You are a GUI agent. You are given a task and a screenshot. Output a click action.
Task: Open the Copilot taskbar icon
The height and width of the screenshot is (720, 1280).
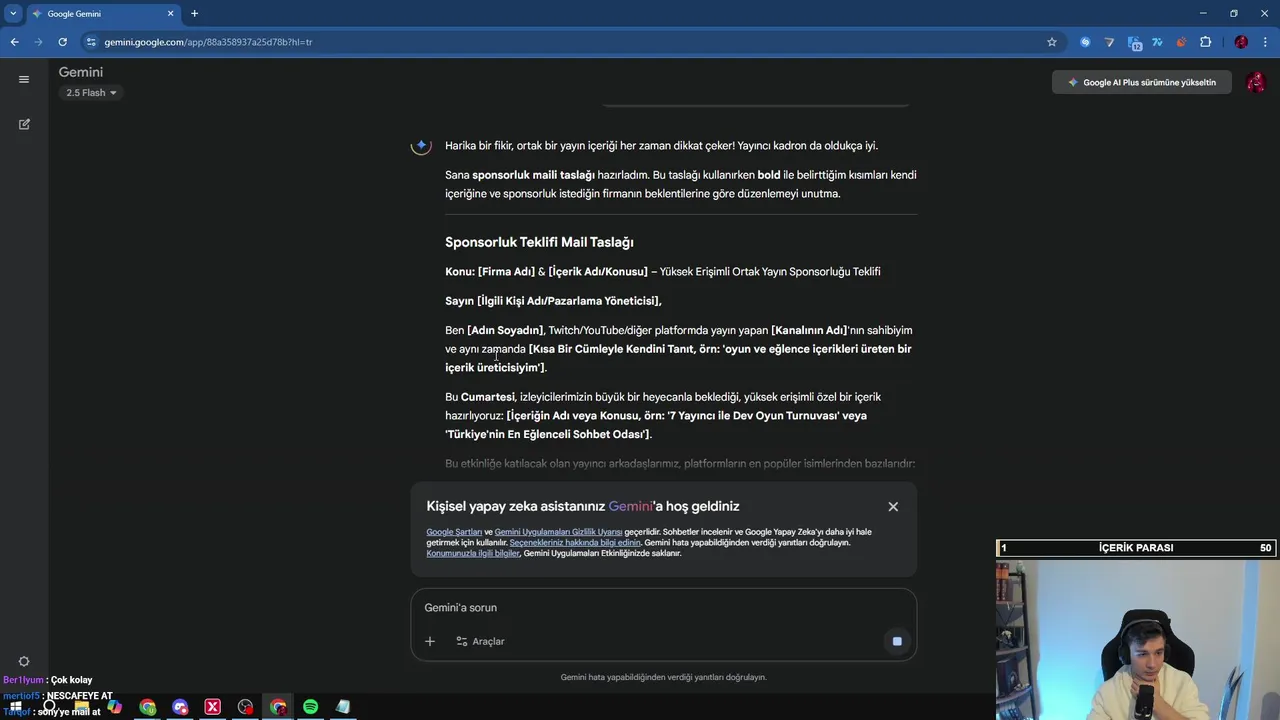pyautogui.click(x=115, y=707)
